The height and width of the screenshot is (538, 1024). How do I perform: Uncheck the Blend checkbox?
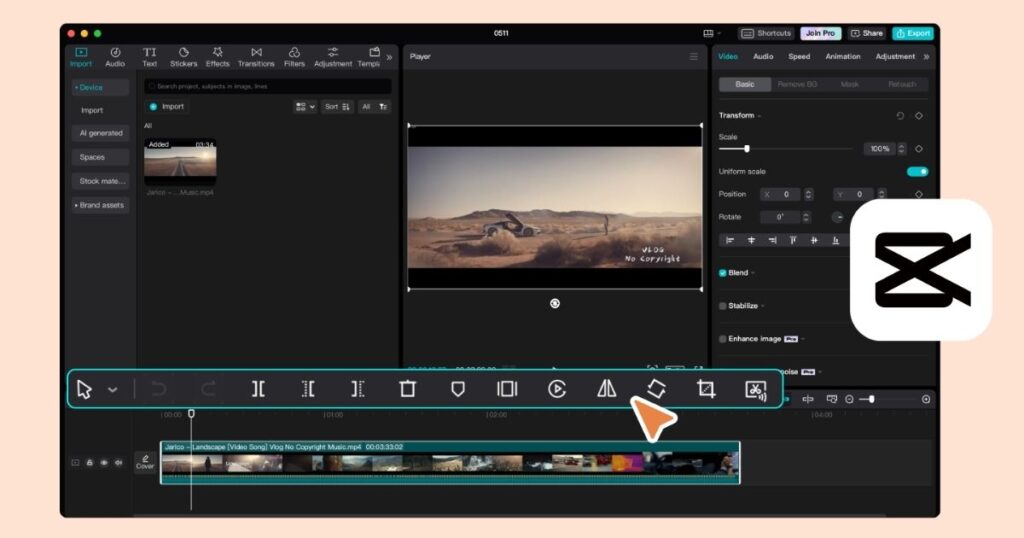tap(723, 273)
